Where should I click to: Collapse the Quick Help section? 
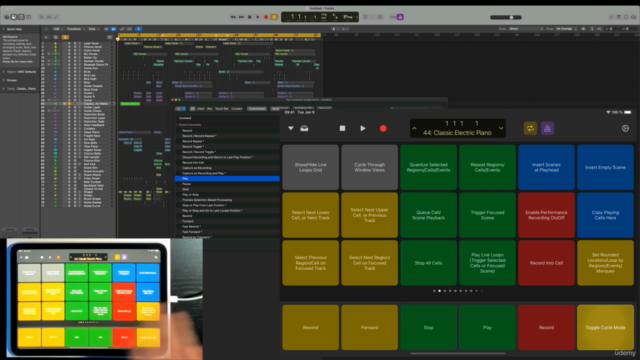[x=4, y=29]
